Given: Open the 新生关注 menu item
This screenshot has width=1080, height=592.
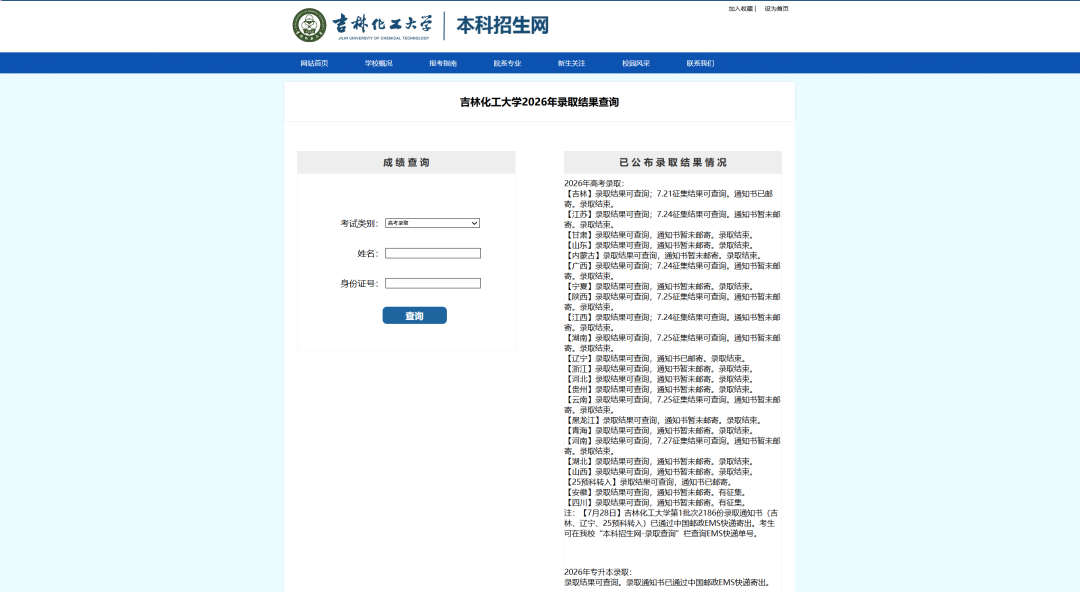Looking at the screenshot, I should point(572,63).
